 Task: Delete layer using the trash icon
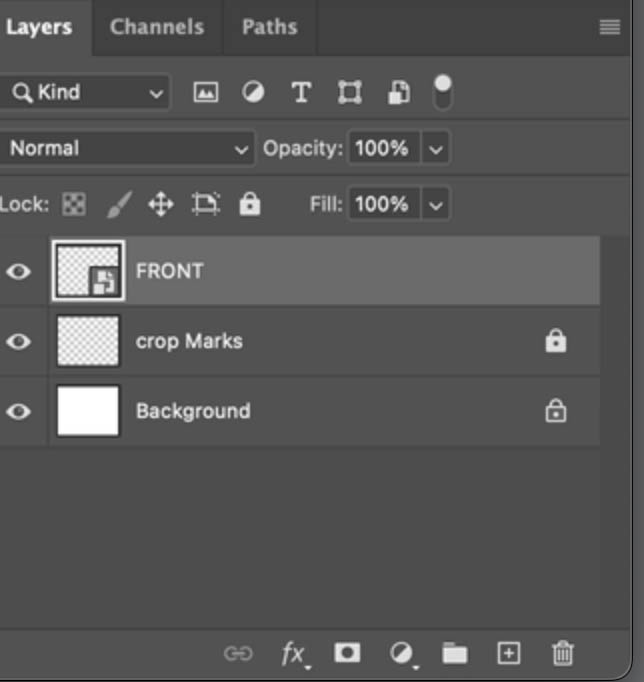tap(563, 653)
